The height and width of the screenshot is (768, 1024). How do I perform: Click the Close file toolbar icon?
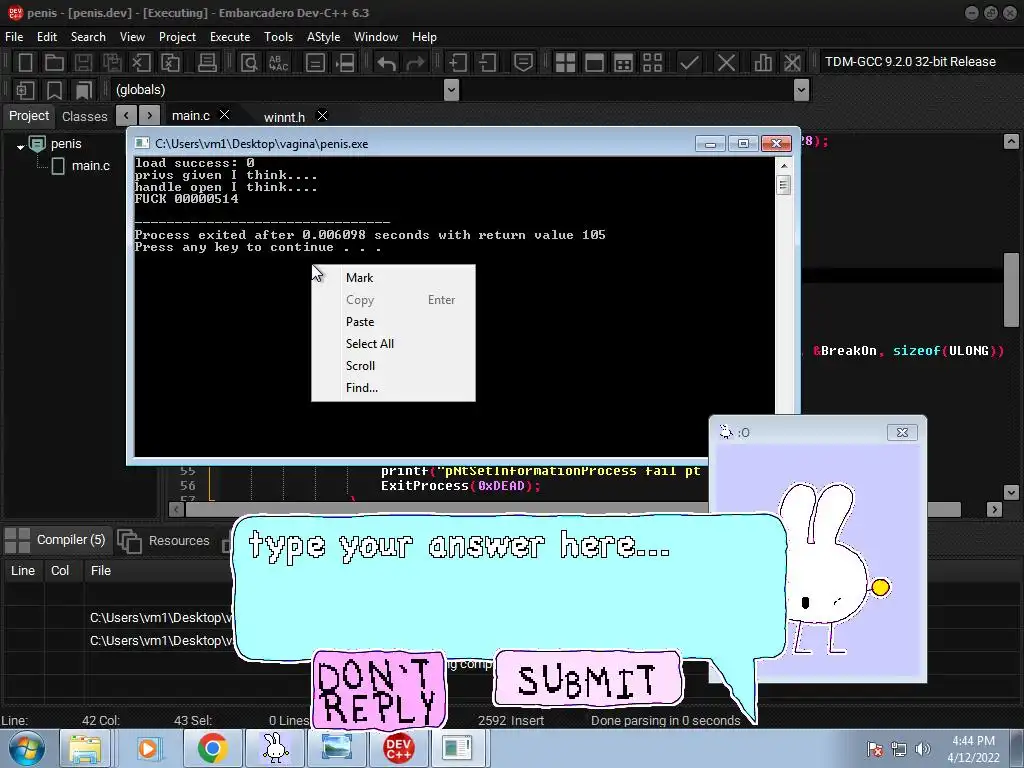[x=141, y=63]
